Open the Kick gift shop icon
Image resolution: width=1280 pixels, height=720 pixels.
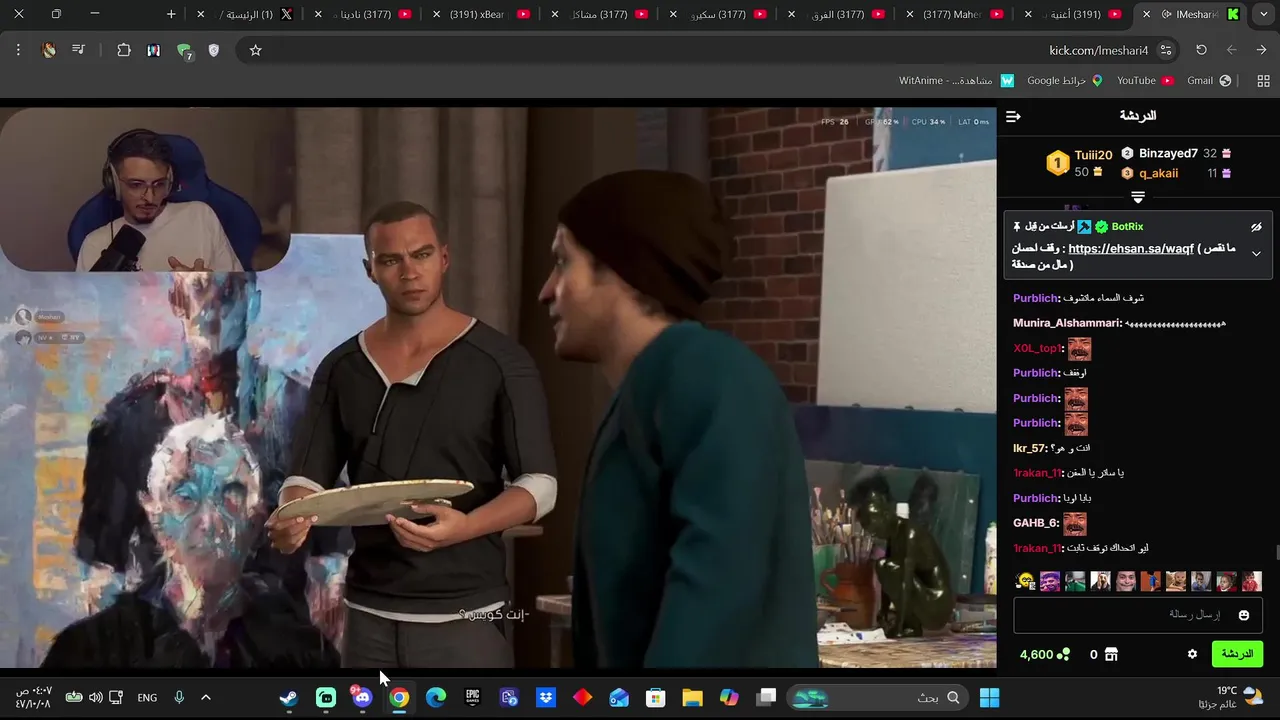tap(1111, 654)
